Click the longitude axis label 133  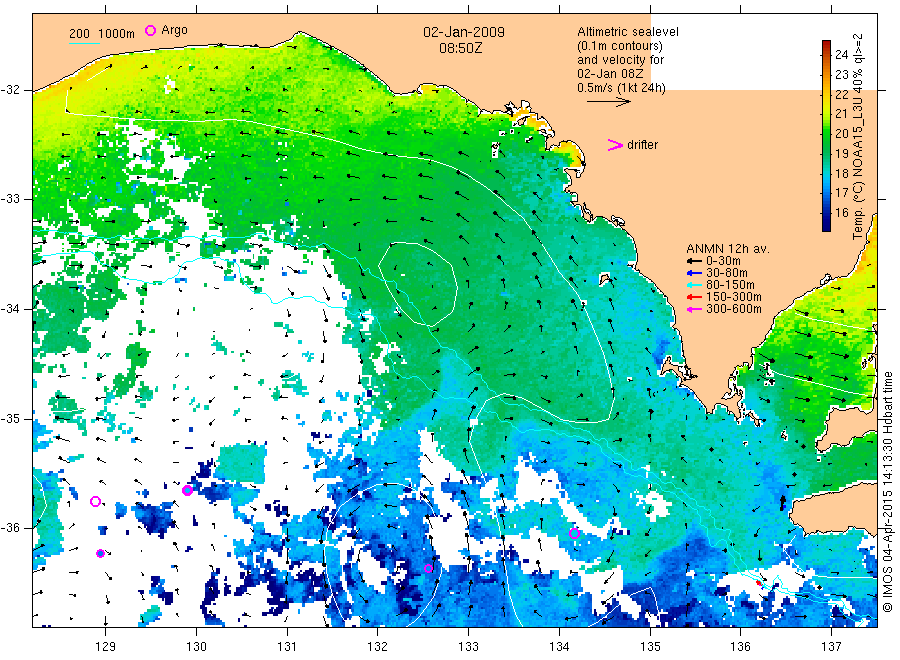[468, 647]
